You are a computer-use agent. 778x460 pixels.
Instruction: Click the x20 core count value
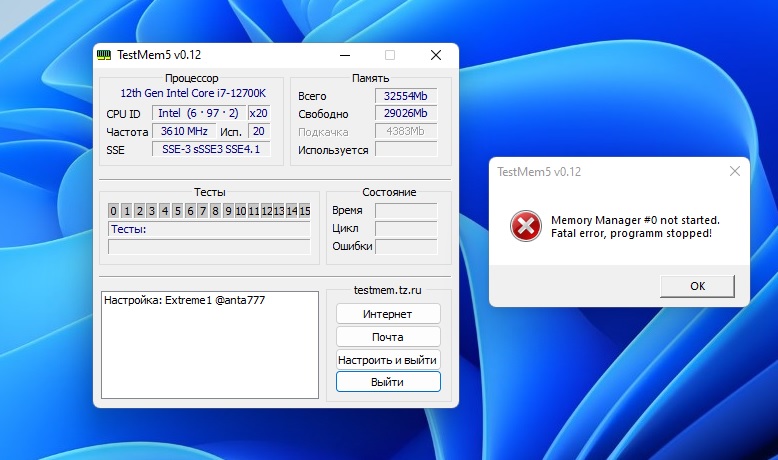coord(259,113)
